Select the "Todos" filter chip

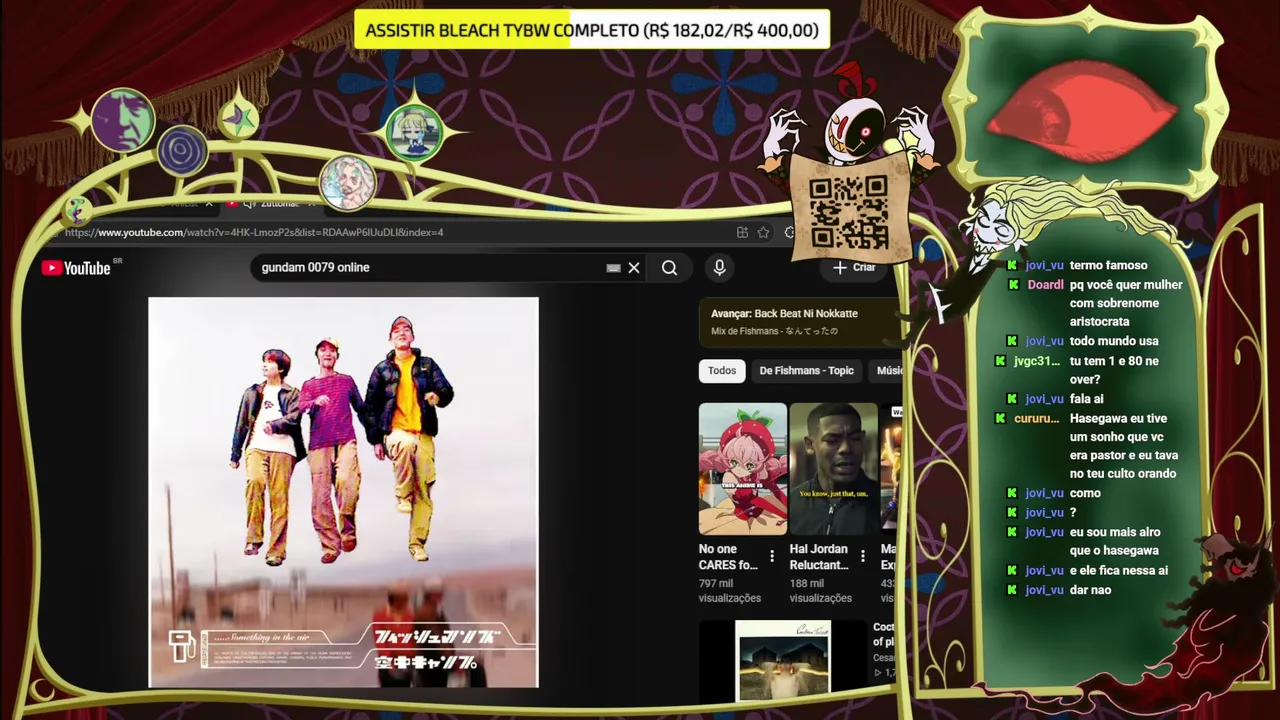click(722, 371)
